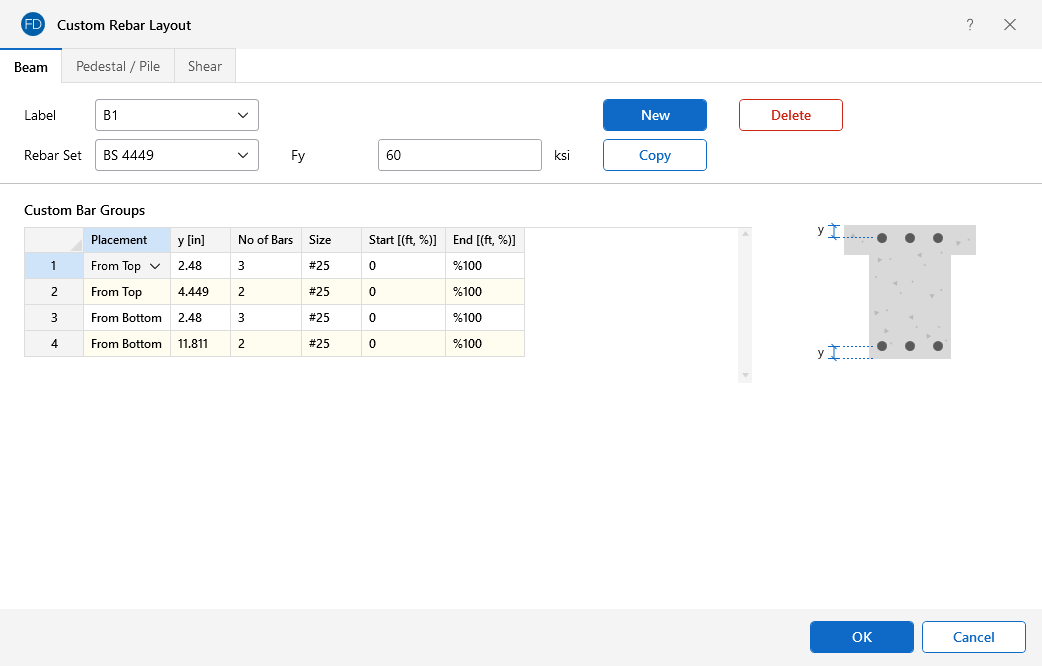Click the Fy input field
The width and height of the screenshot is (1042, 666).
pyautogui.click(x=460, y=155)
